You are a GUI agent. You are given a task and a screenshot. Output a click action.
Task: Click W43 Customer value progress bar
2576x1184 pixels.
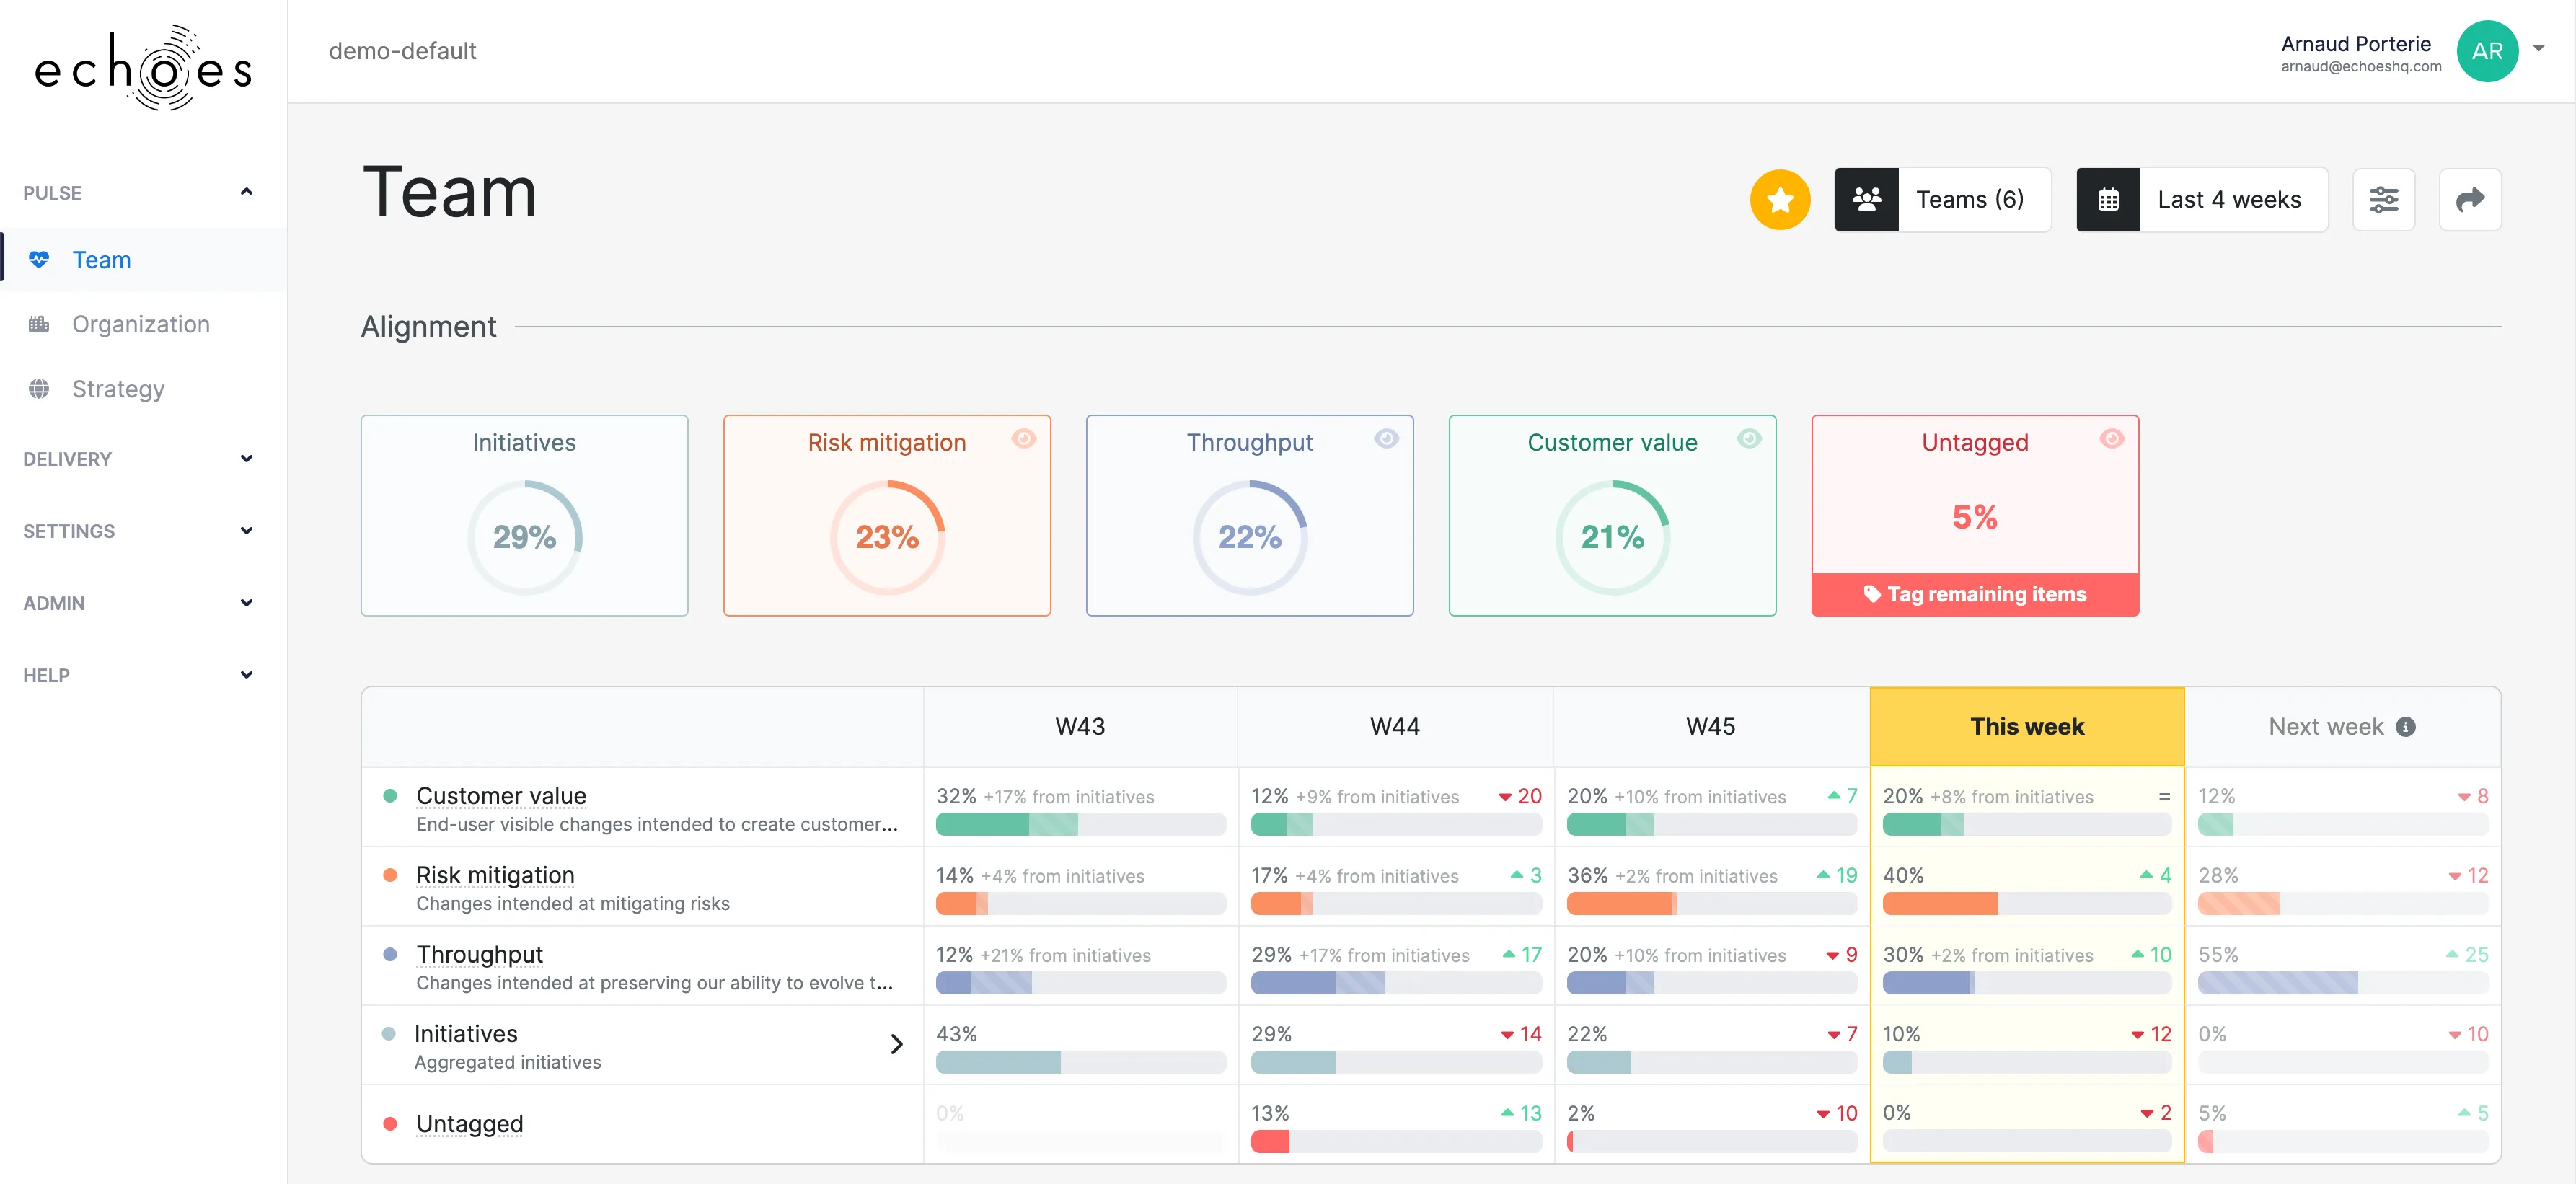pos(1080,825)
